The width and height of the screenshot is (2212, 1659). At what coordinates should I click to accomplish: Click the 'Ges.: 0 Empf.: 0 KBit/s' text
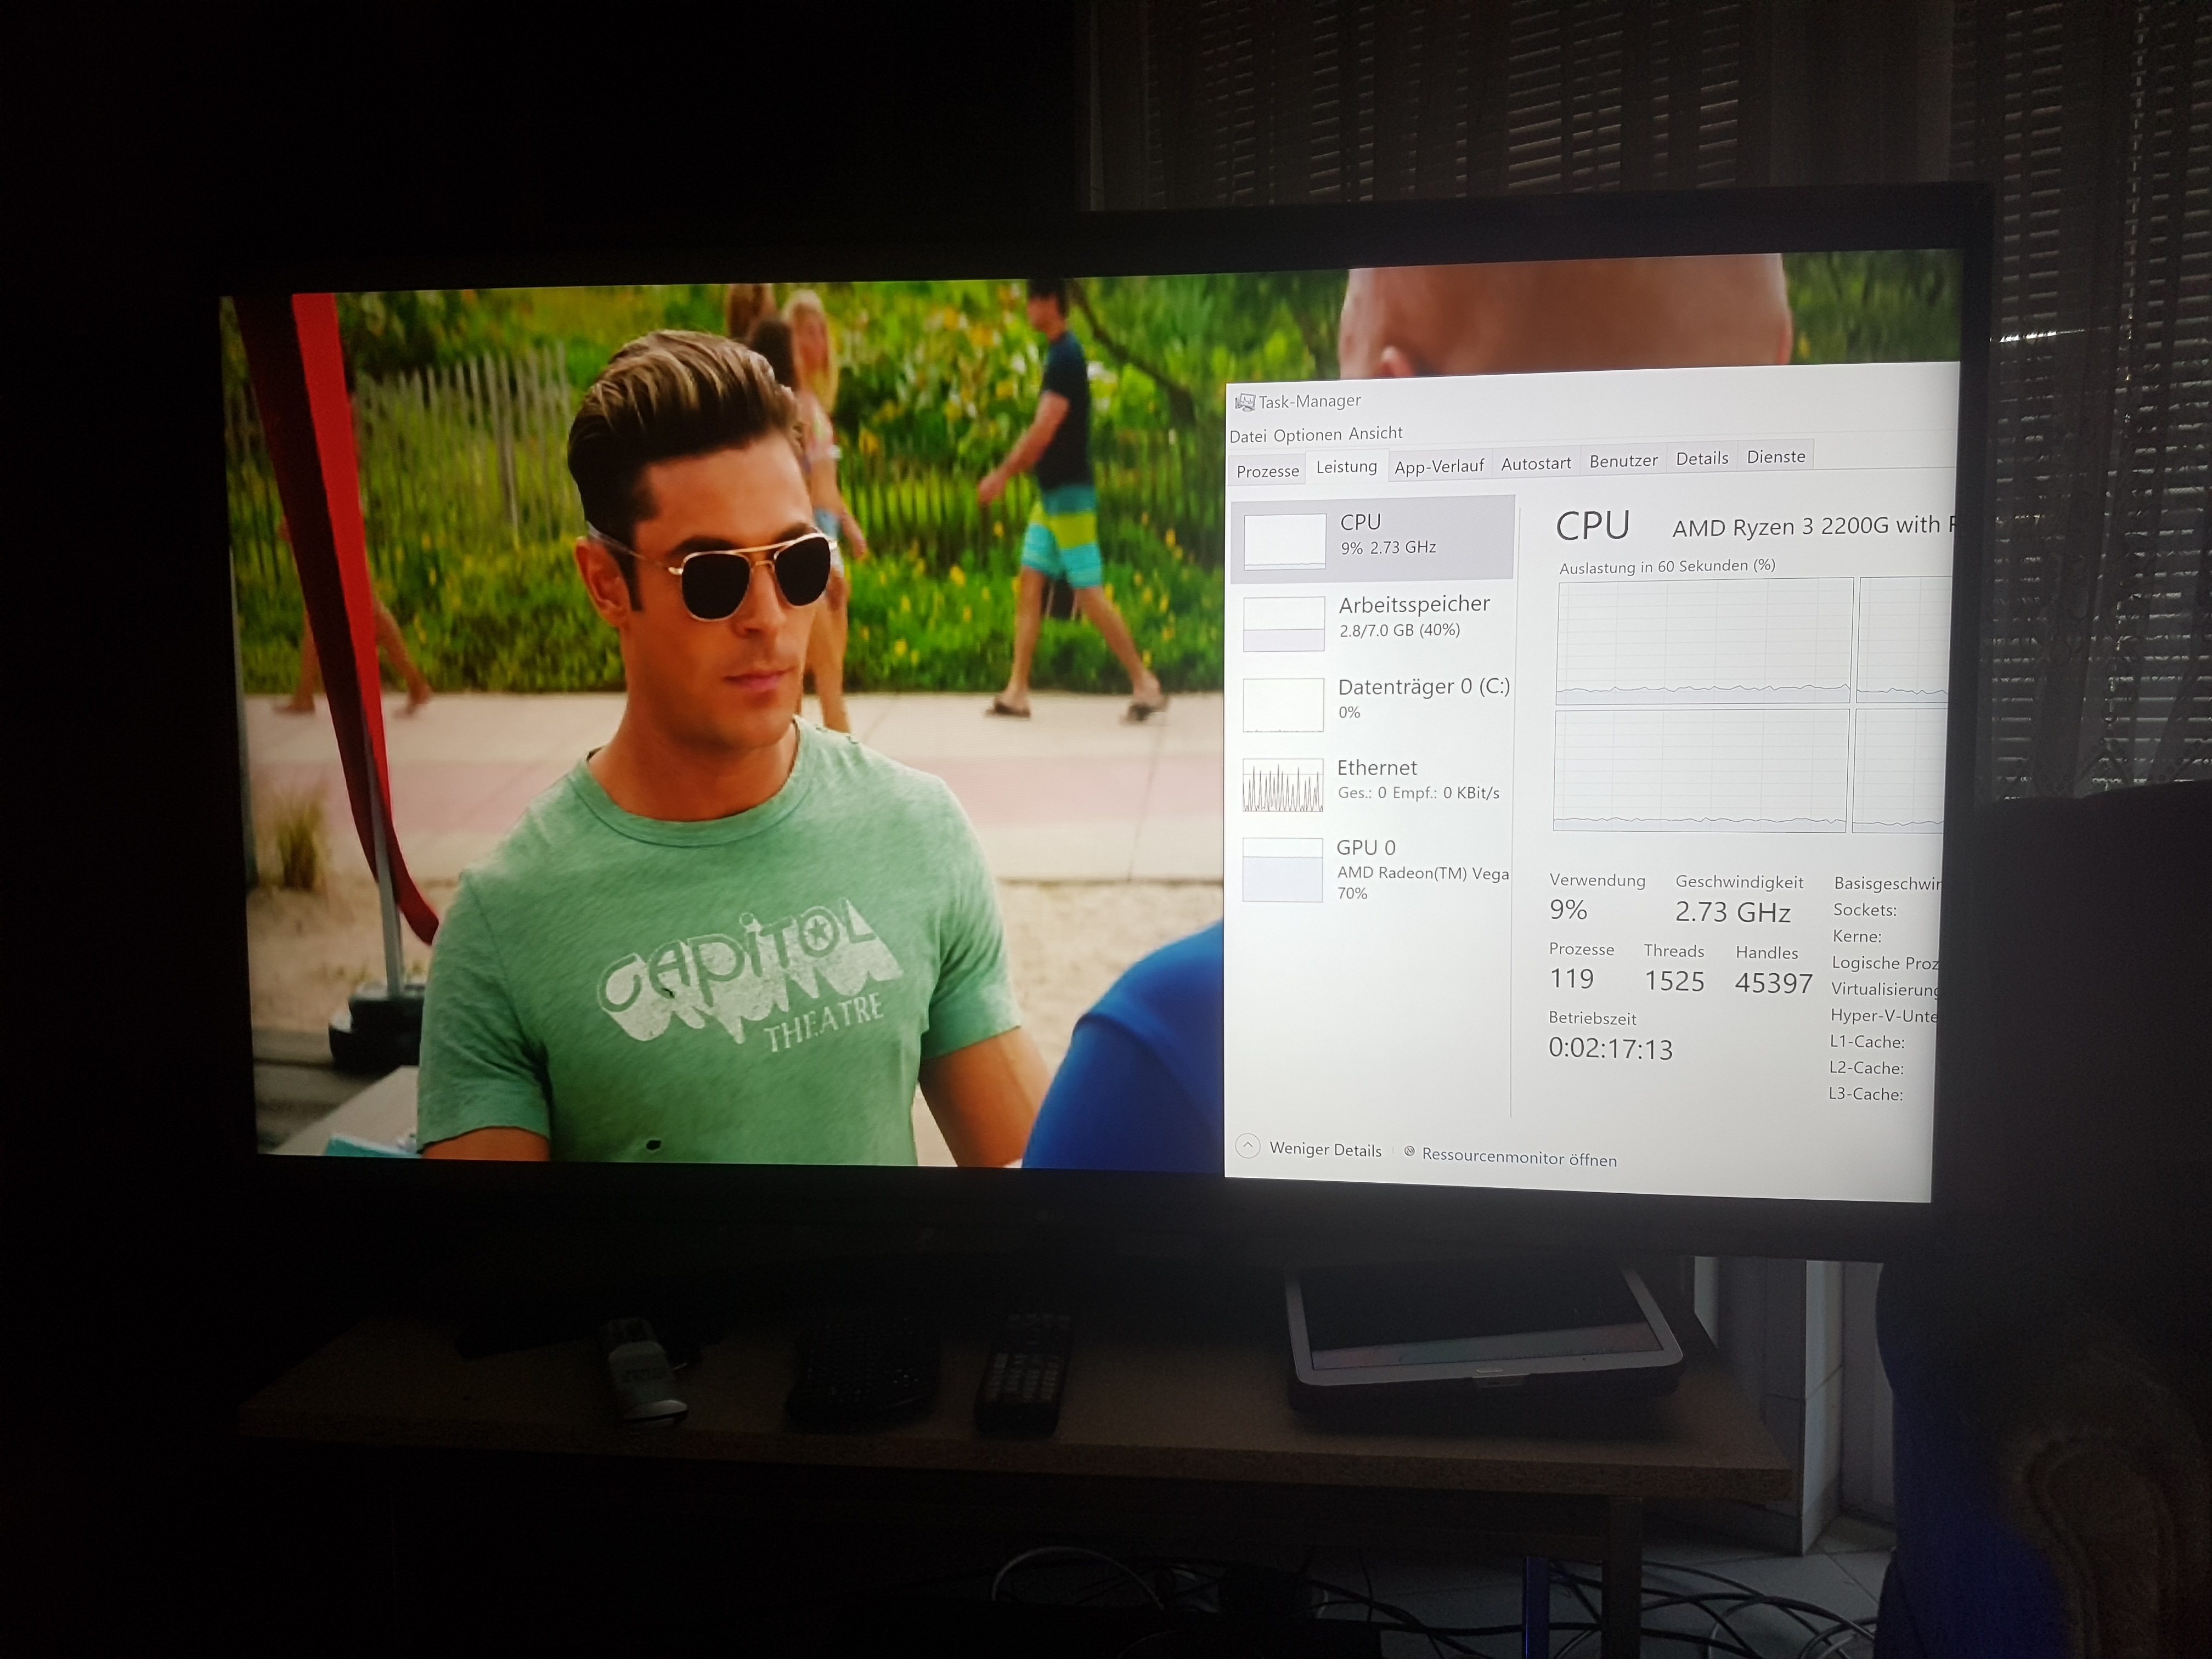coord(1418,793)
